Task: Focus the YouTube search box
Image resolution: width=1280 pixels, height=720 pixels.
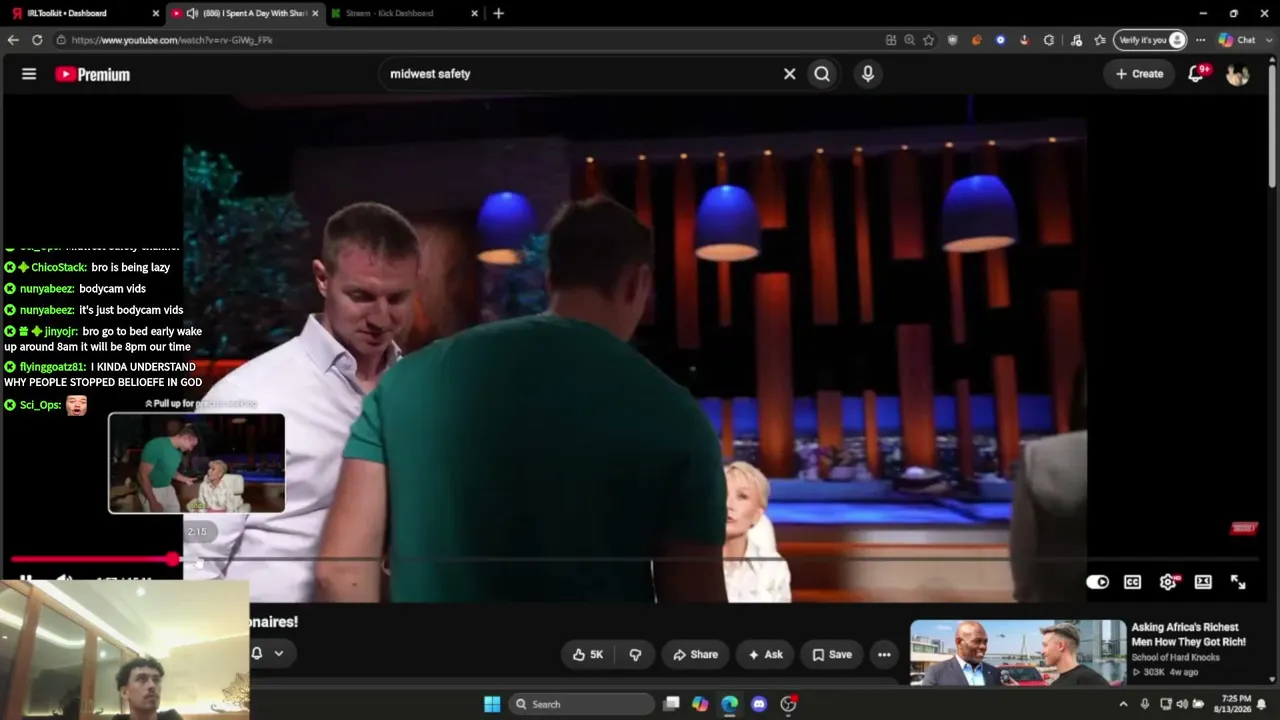Action: pos(580,74)
